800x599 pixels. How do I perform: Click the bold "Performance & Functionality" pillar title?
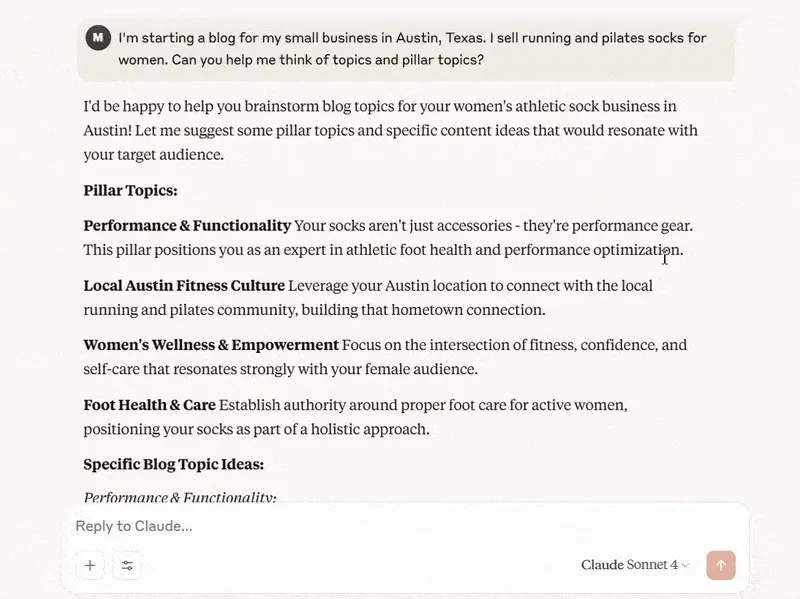[187, 226]
